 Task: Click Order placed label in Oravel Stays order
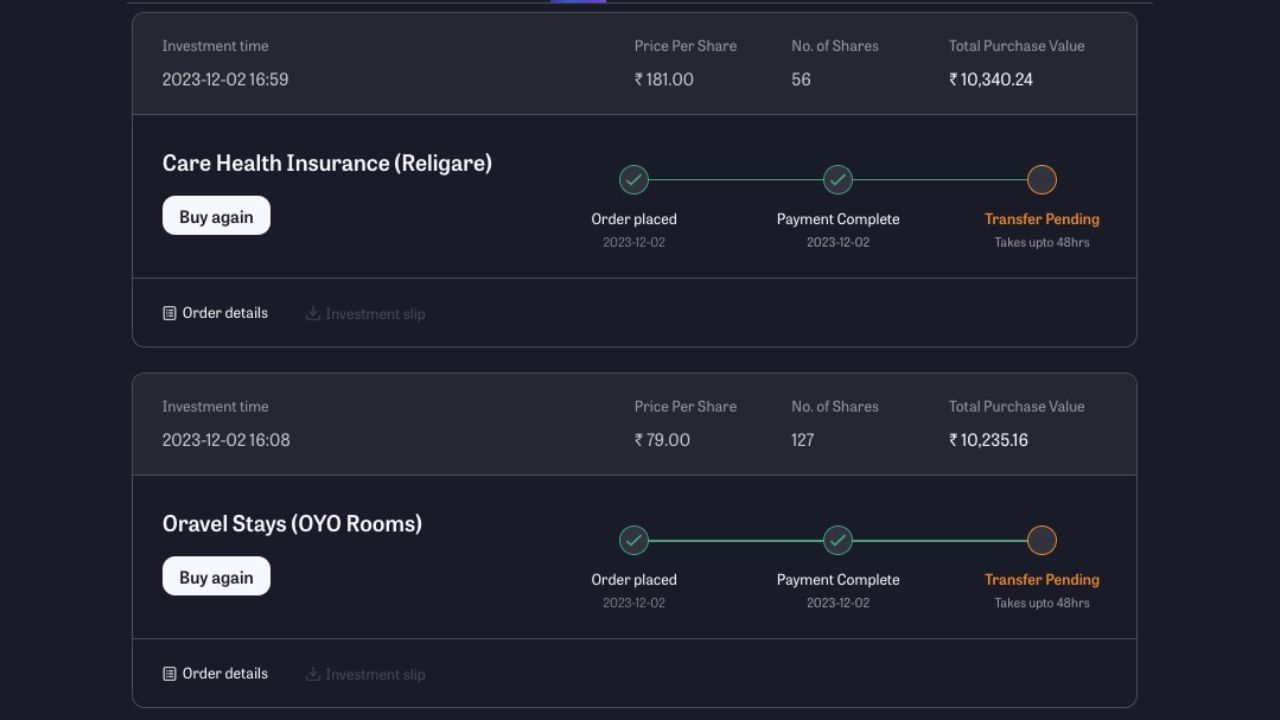[x=634, y=580]
